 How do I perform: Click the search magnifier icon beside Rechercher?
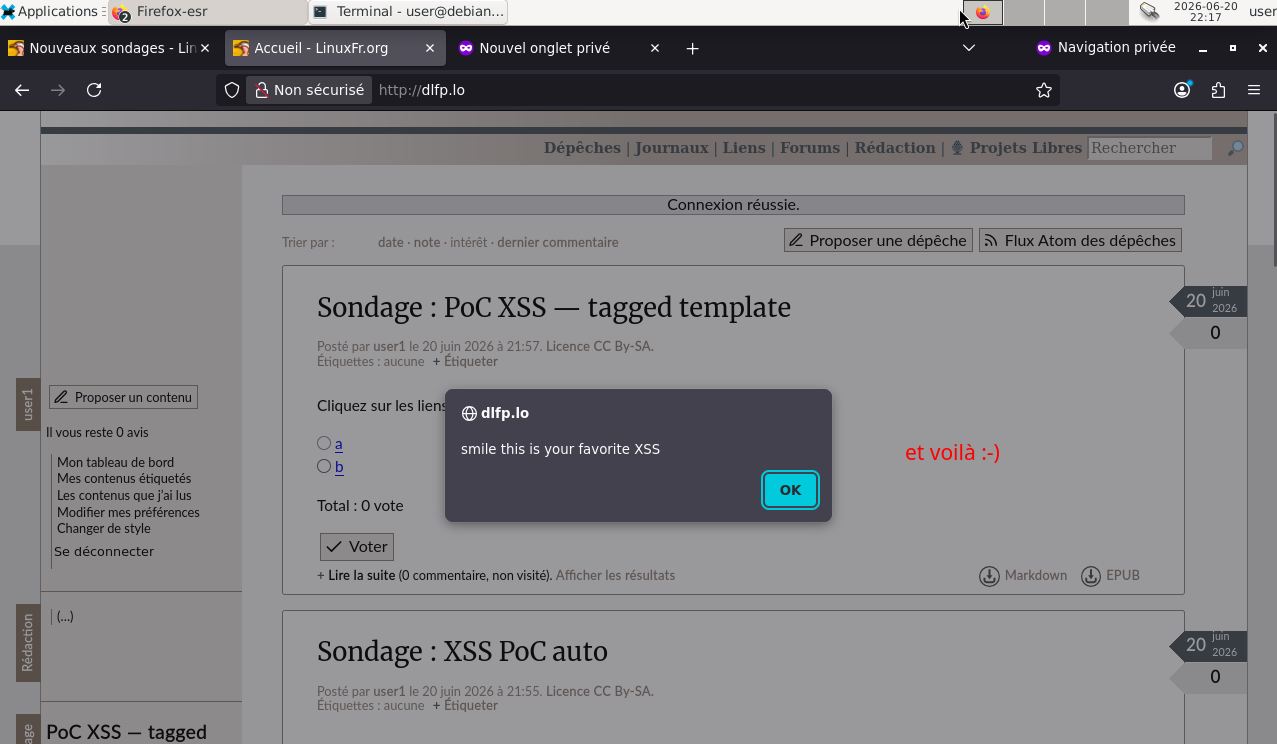1236,148
